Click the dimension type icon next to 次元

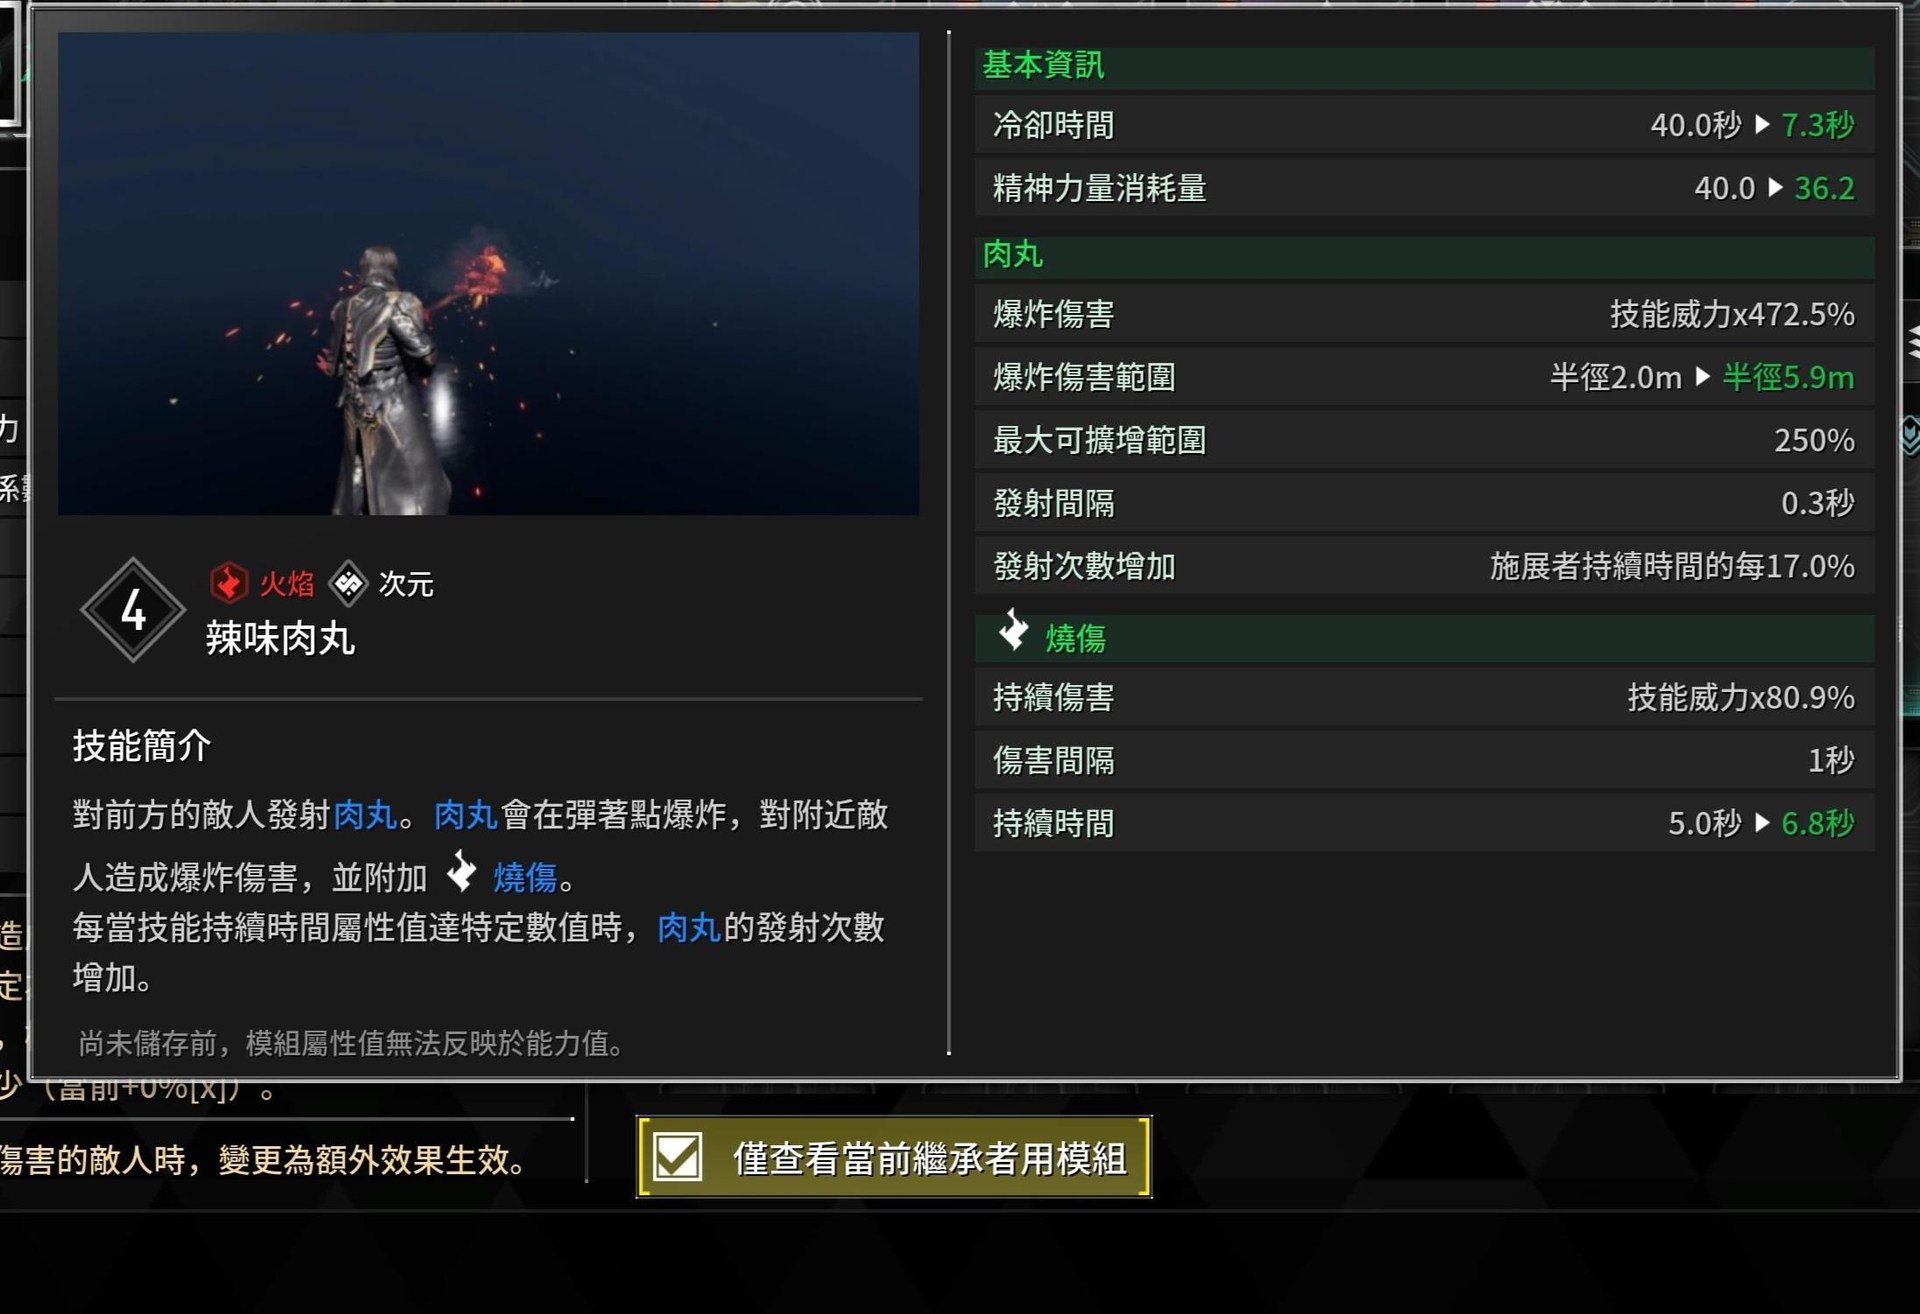[x=348, y=583]
